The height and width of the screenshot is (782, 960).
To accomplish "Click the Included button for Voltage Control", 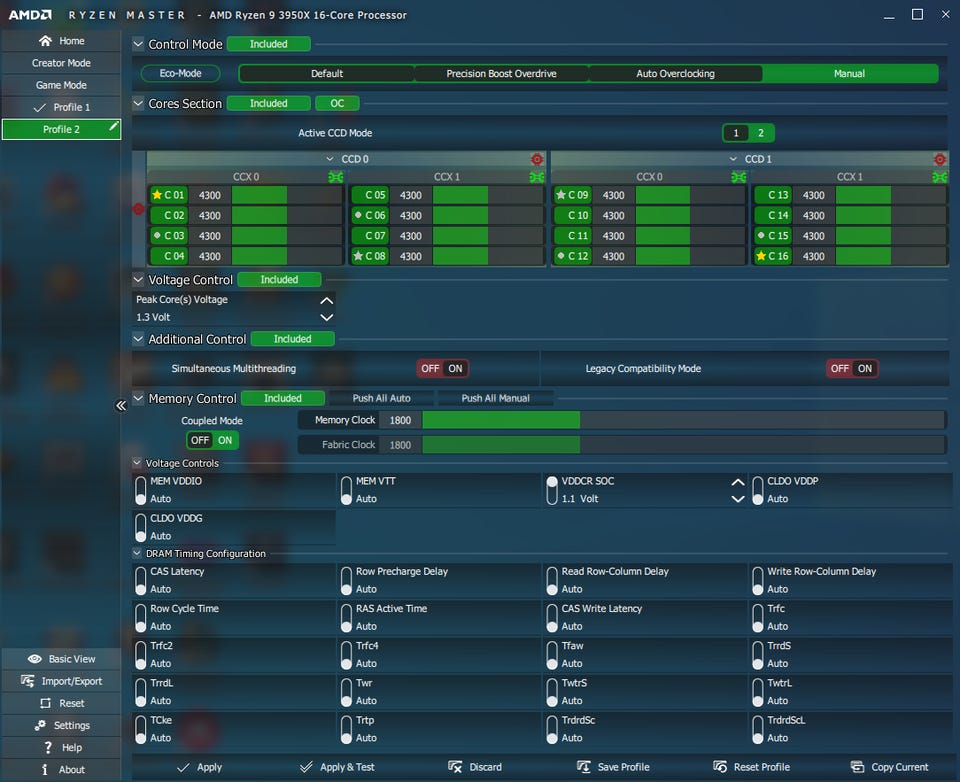I will pos(279,280).
